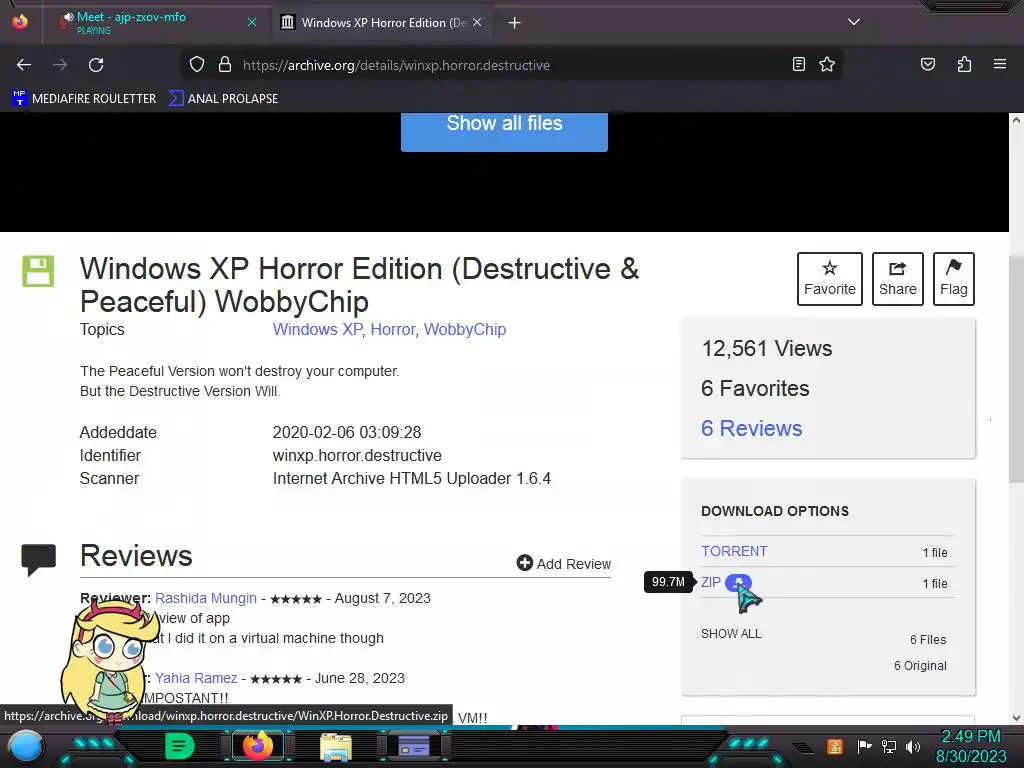The image size is (1024, 768).
Task: Select the Windows XP Horror Edition tab
Action: 382,22
